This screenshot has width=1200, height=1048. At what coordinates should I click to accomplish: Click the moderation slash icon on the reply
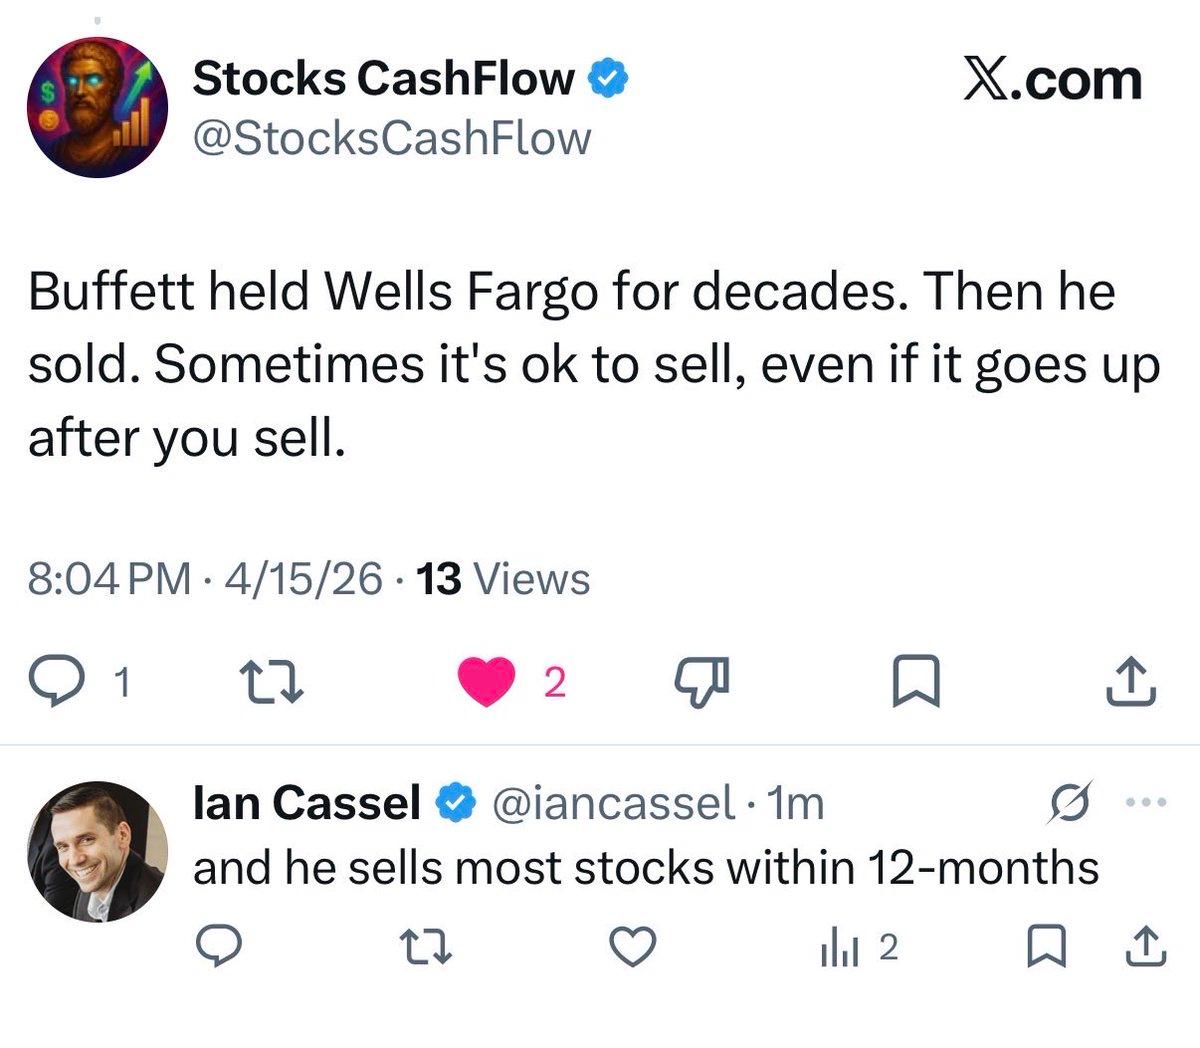(1069, 800)
